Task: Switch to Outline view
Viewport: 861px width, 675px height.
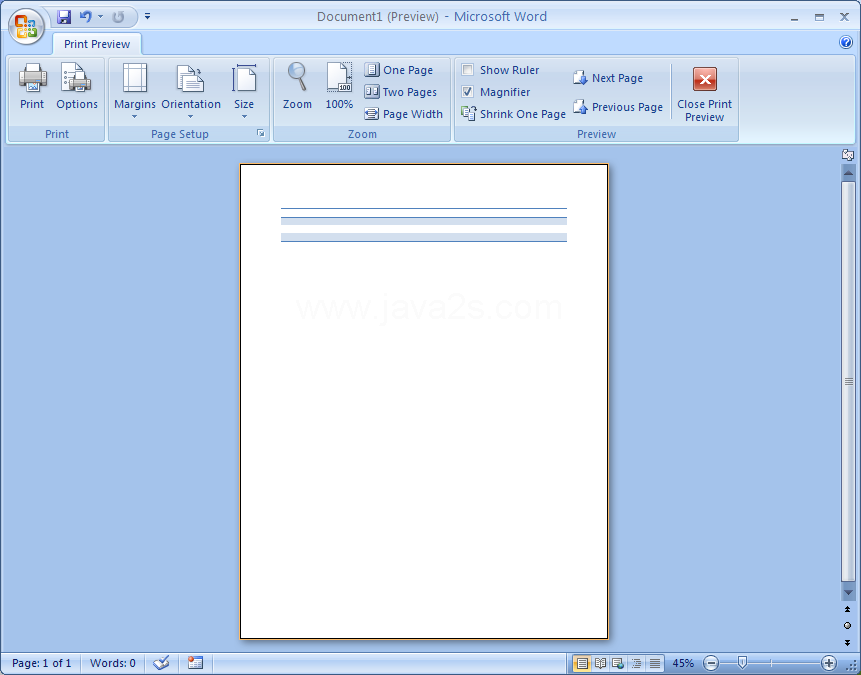Action: click(636, 663)
